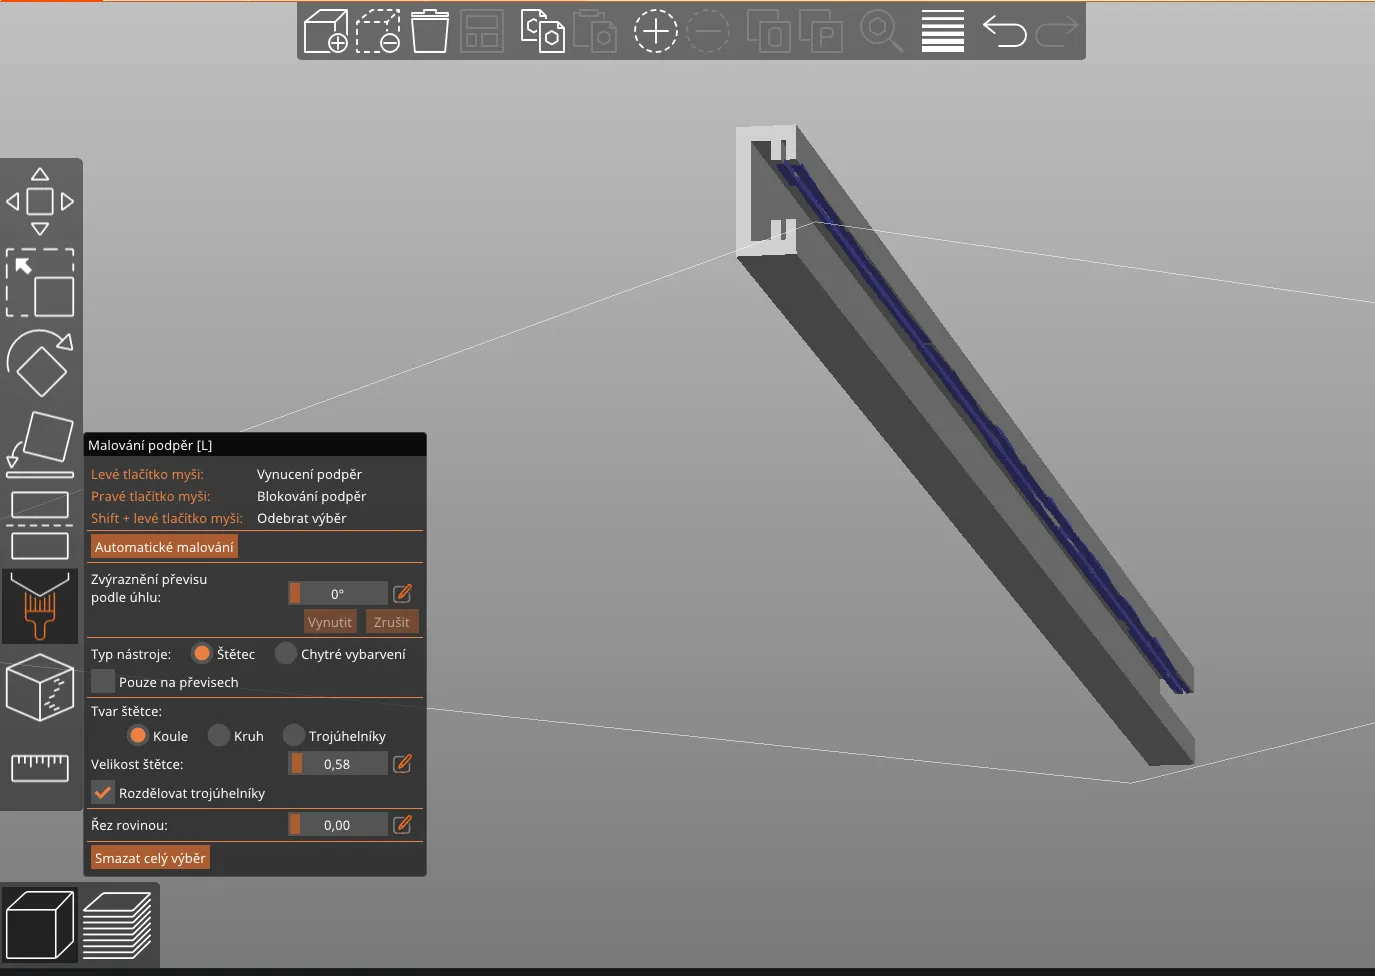This screenshot has height=976, width=1375.
Task: Click the Automatické malování button
Action: pos(164,547)
